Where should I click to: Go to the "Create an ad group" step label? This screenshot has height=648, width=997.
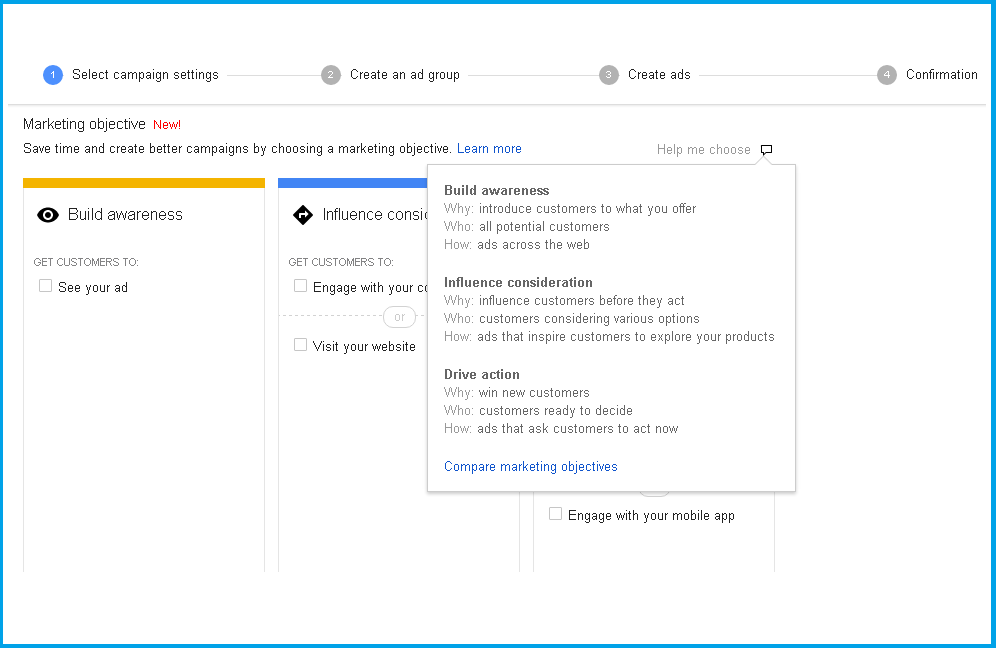point(404,75)
